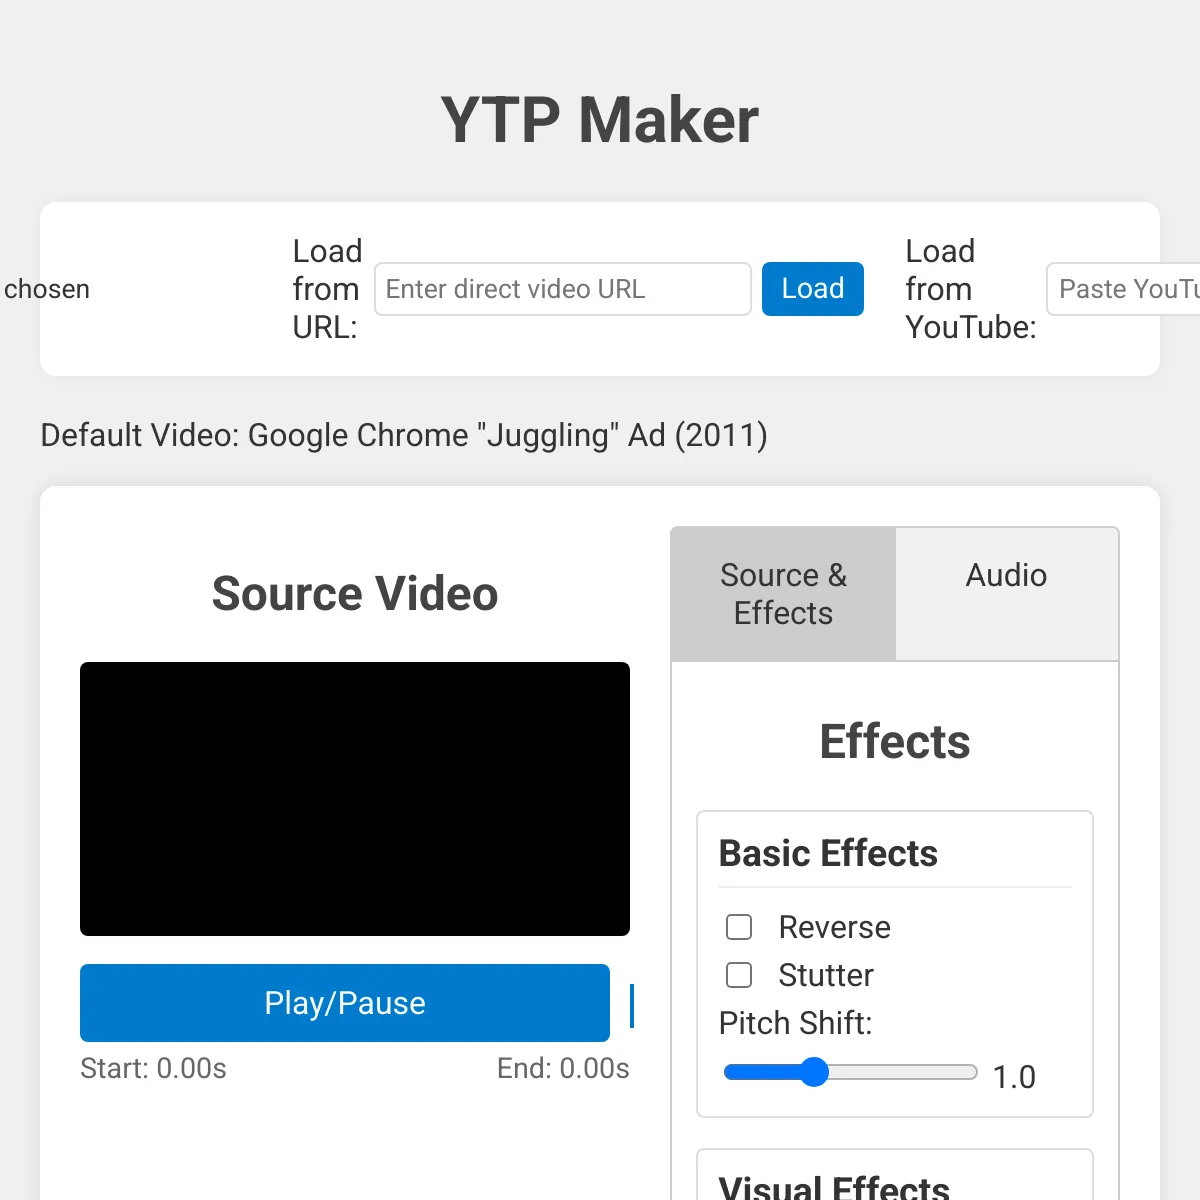1200x1200 pixels.
Task: Open the Source & Effects tab
Action: point(783,594)
